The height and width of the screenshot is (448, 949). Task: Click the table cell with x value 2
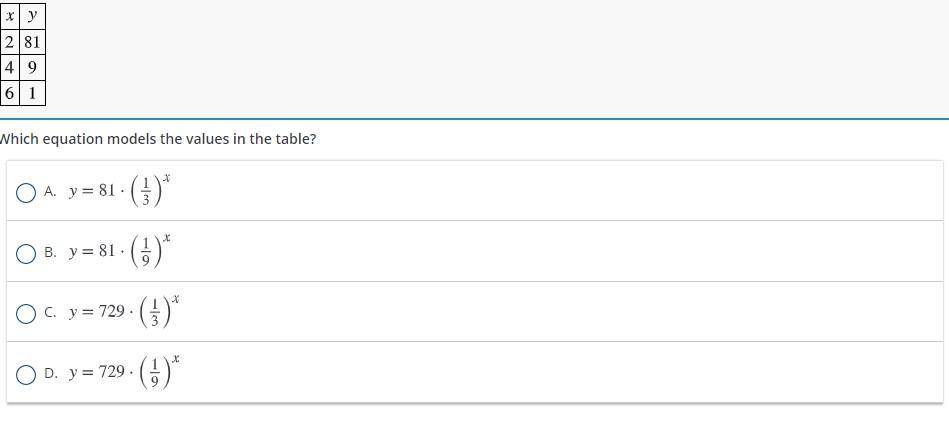[10, 42]
